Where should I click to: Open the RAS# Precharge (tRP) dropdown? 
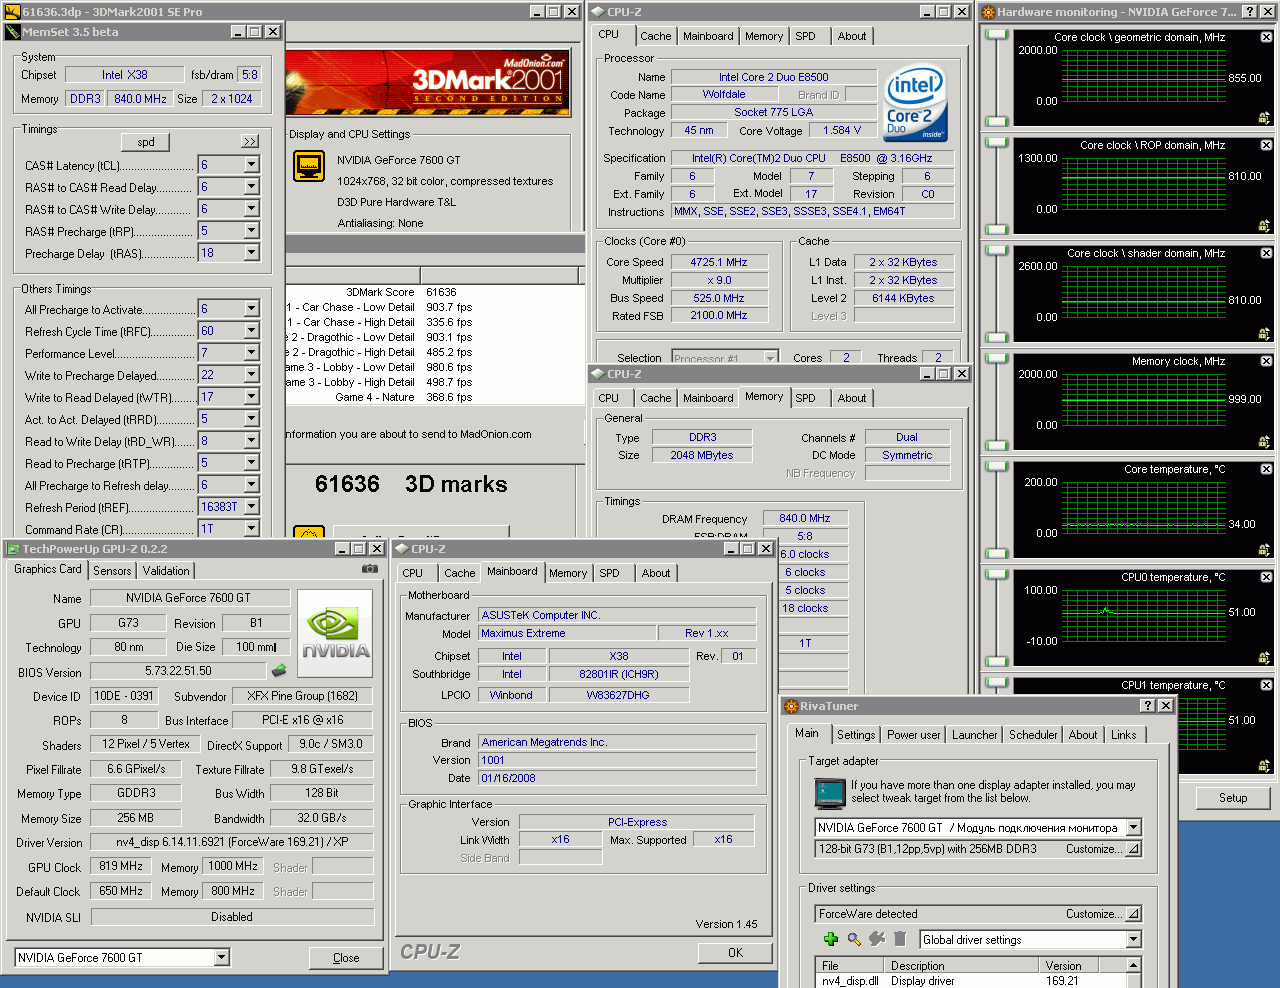click(251, 231)
